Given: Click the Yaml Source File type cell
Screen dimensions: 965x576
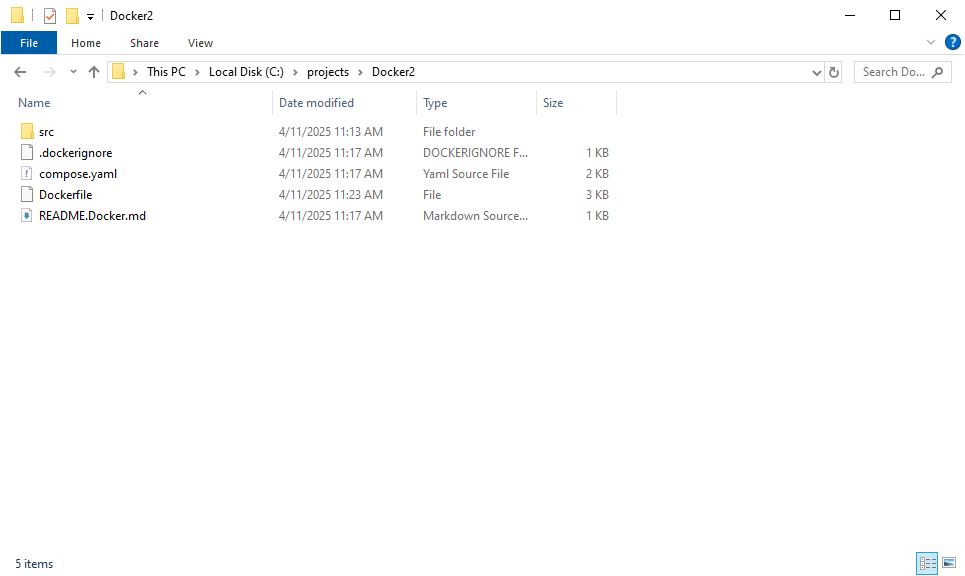Looking at the screenshot, I should [466, 174].
